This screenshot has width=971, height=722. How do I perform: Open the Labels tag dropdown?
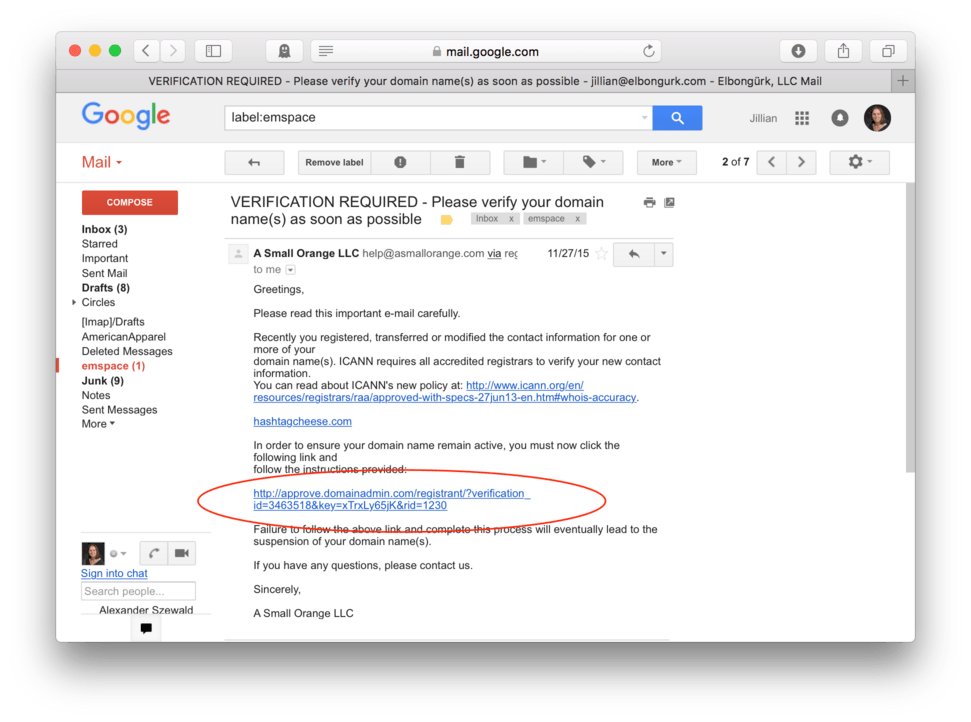[x=594, y=162]
